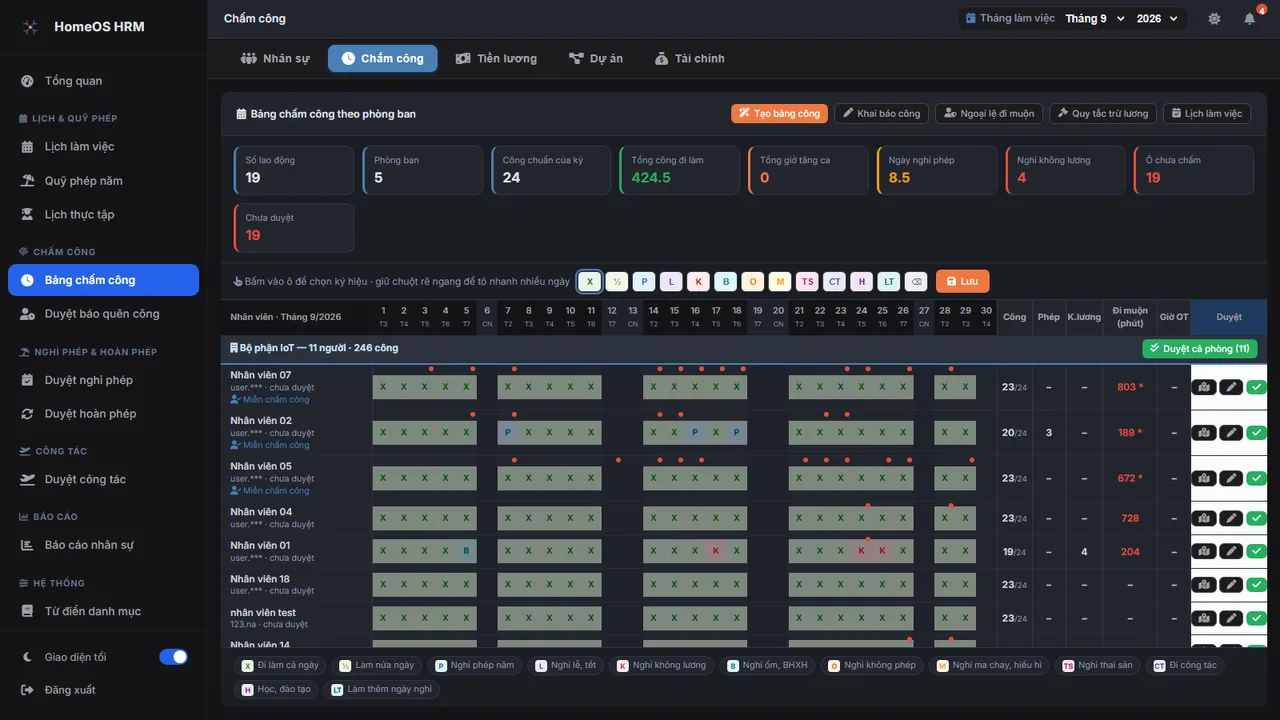This screenshot has width=1280, height=720.
Task: Toggle the Giao diện tối switch
Action: point(173,657)
